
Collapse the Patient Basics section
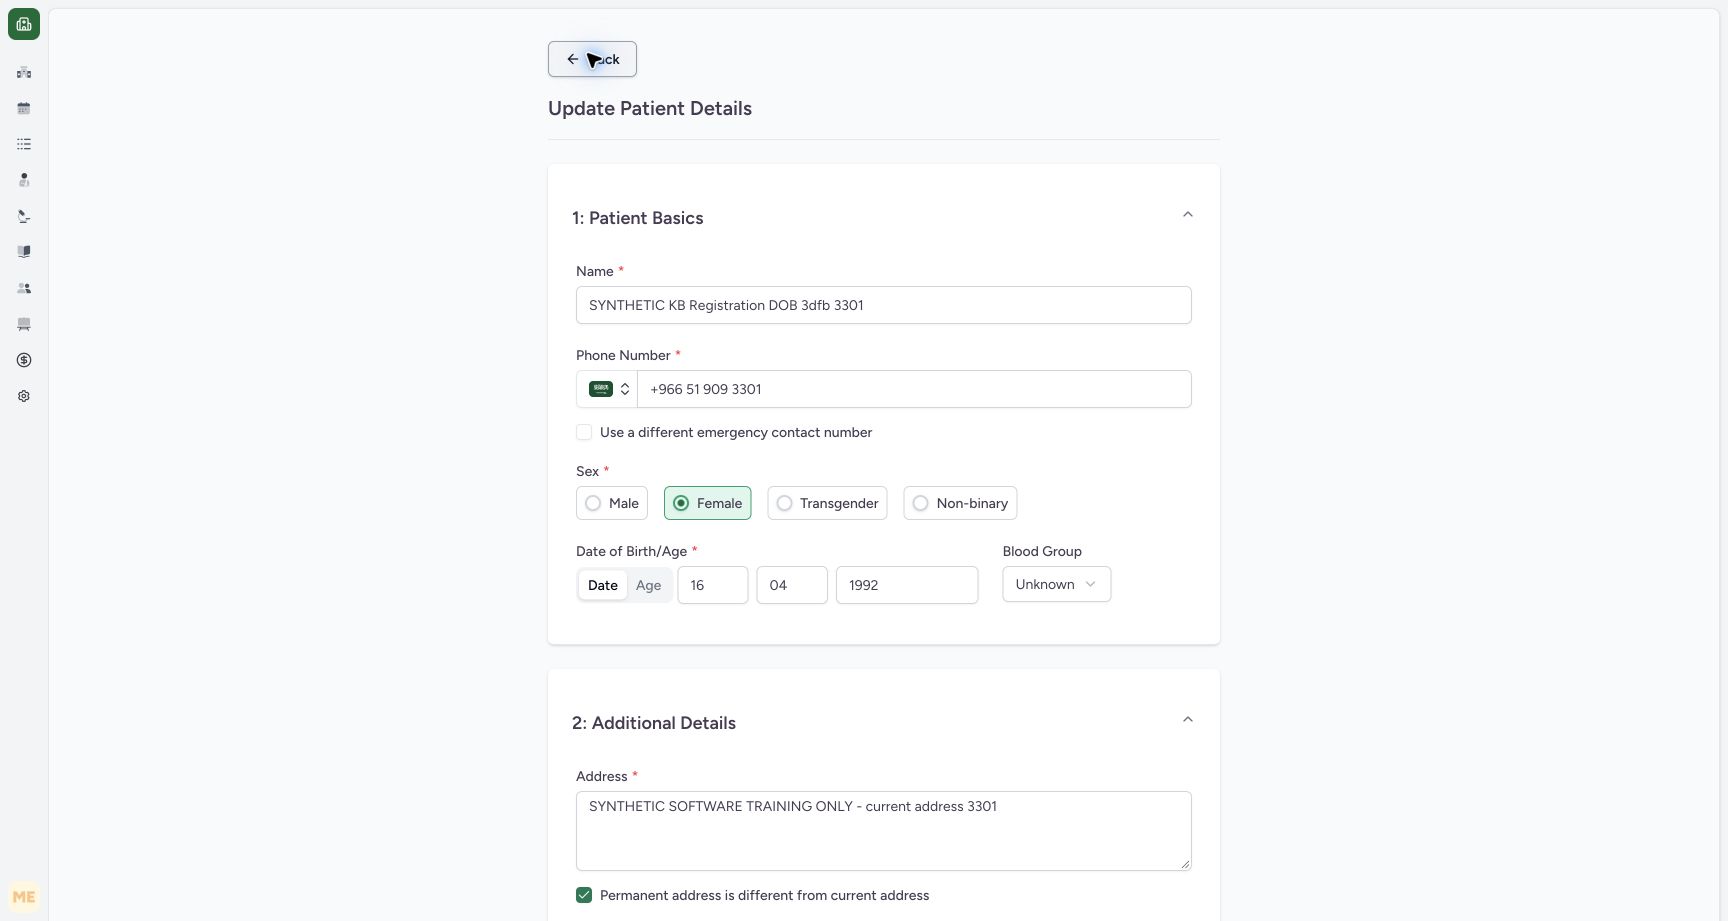point(1188,215)
